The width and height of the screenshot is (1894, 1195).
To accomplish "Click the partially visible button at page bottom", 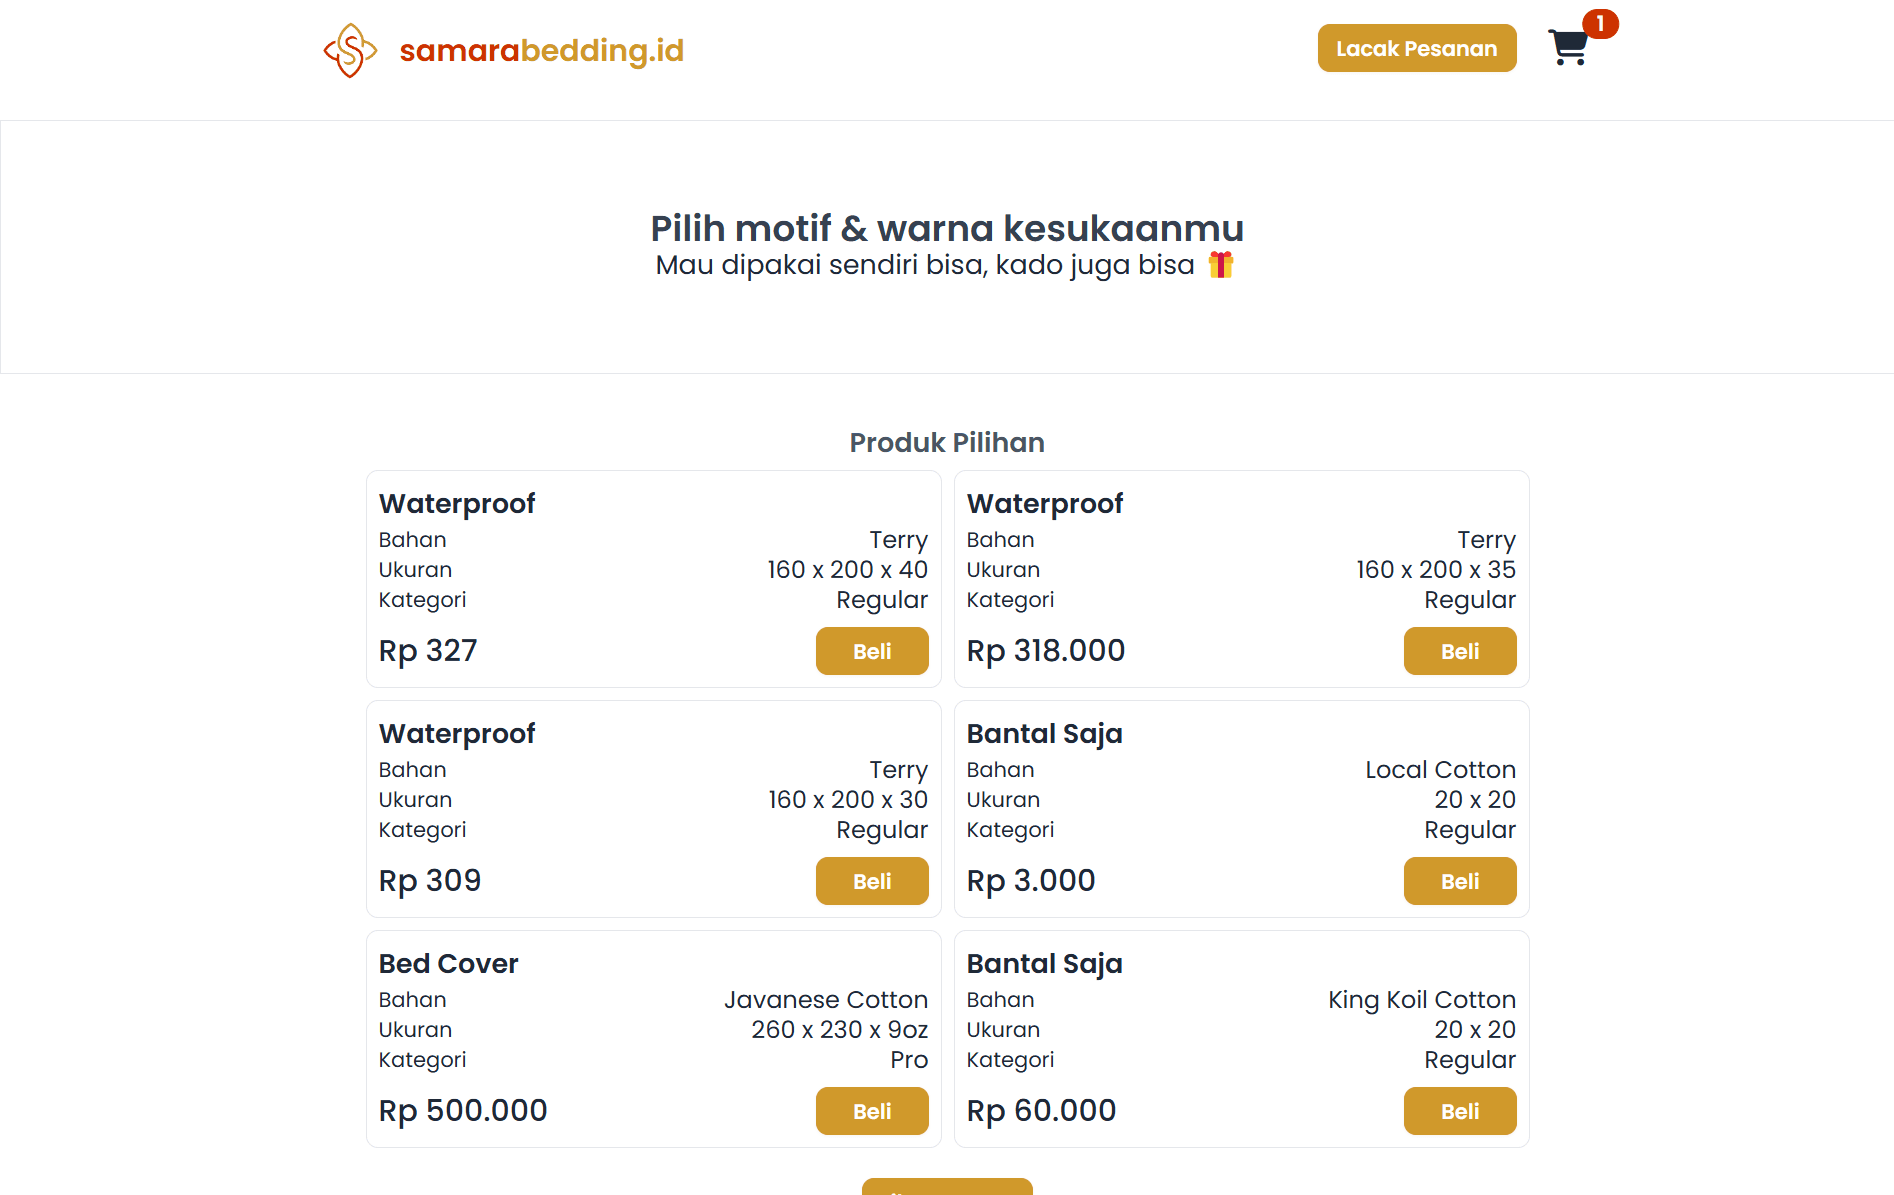I will 947,1187.
